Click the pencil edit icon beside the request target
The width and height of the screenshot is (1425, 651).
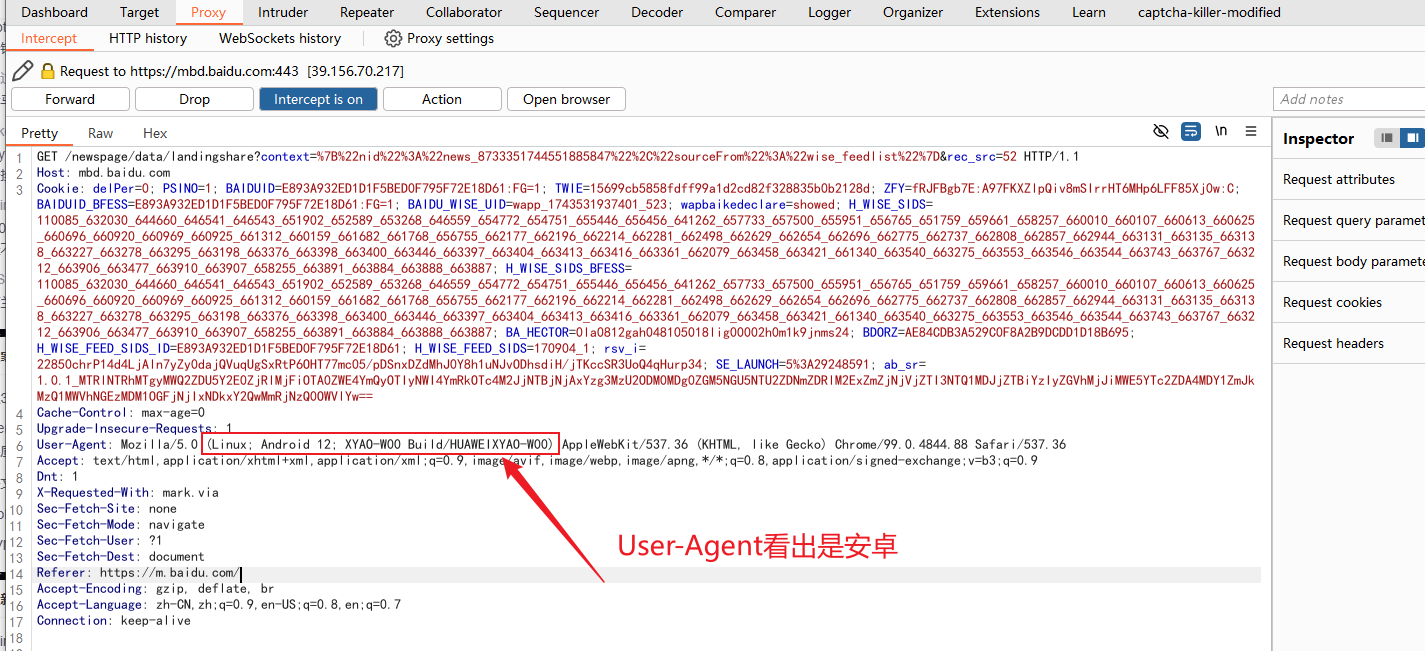pyautogui.click(x=22, y=71)
